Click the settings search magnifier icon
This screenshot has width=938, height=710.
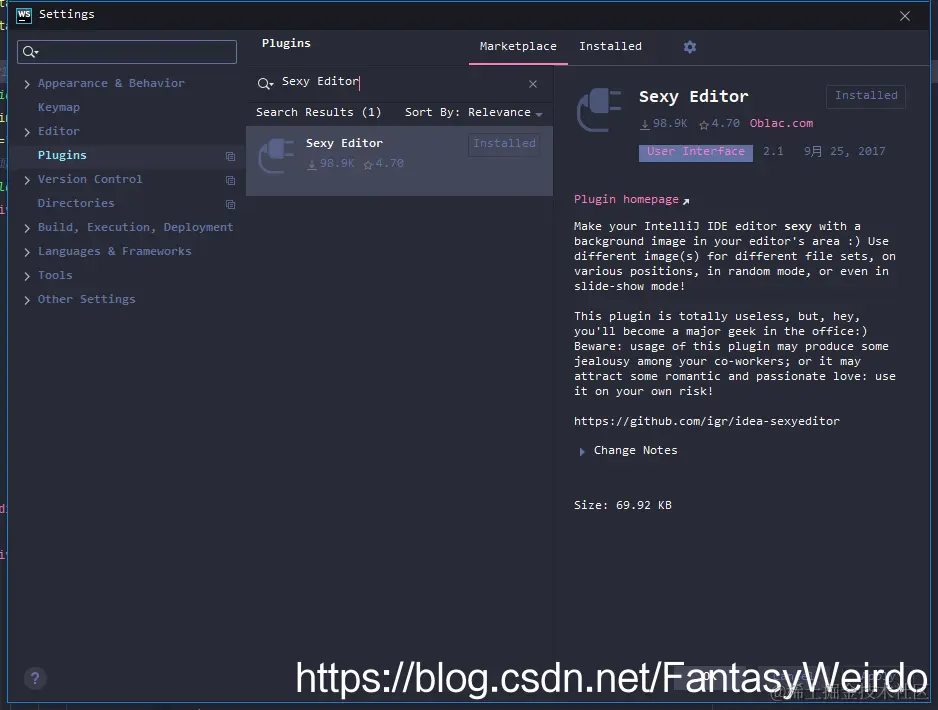pos(30,52)
